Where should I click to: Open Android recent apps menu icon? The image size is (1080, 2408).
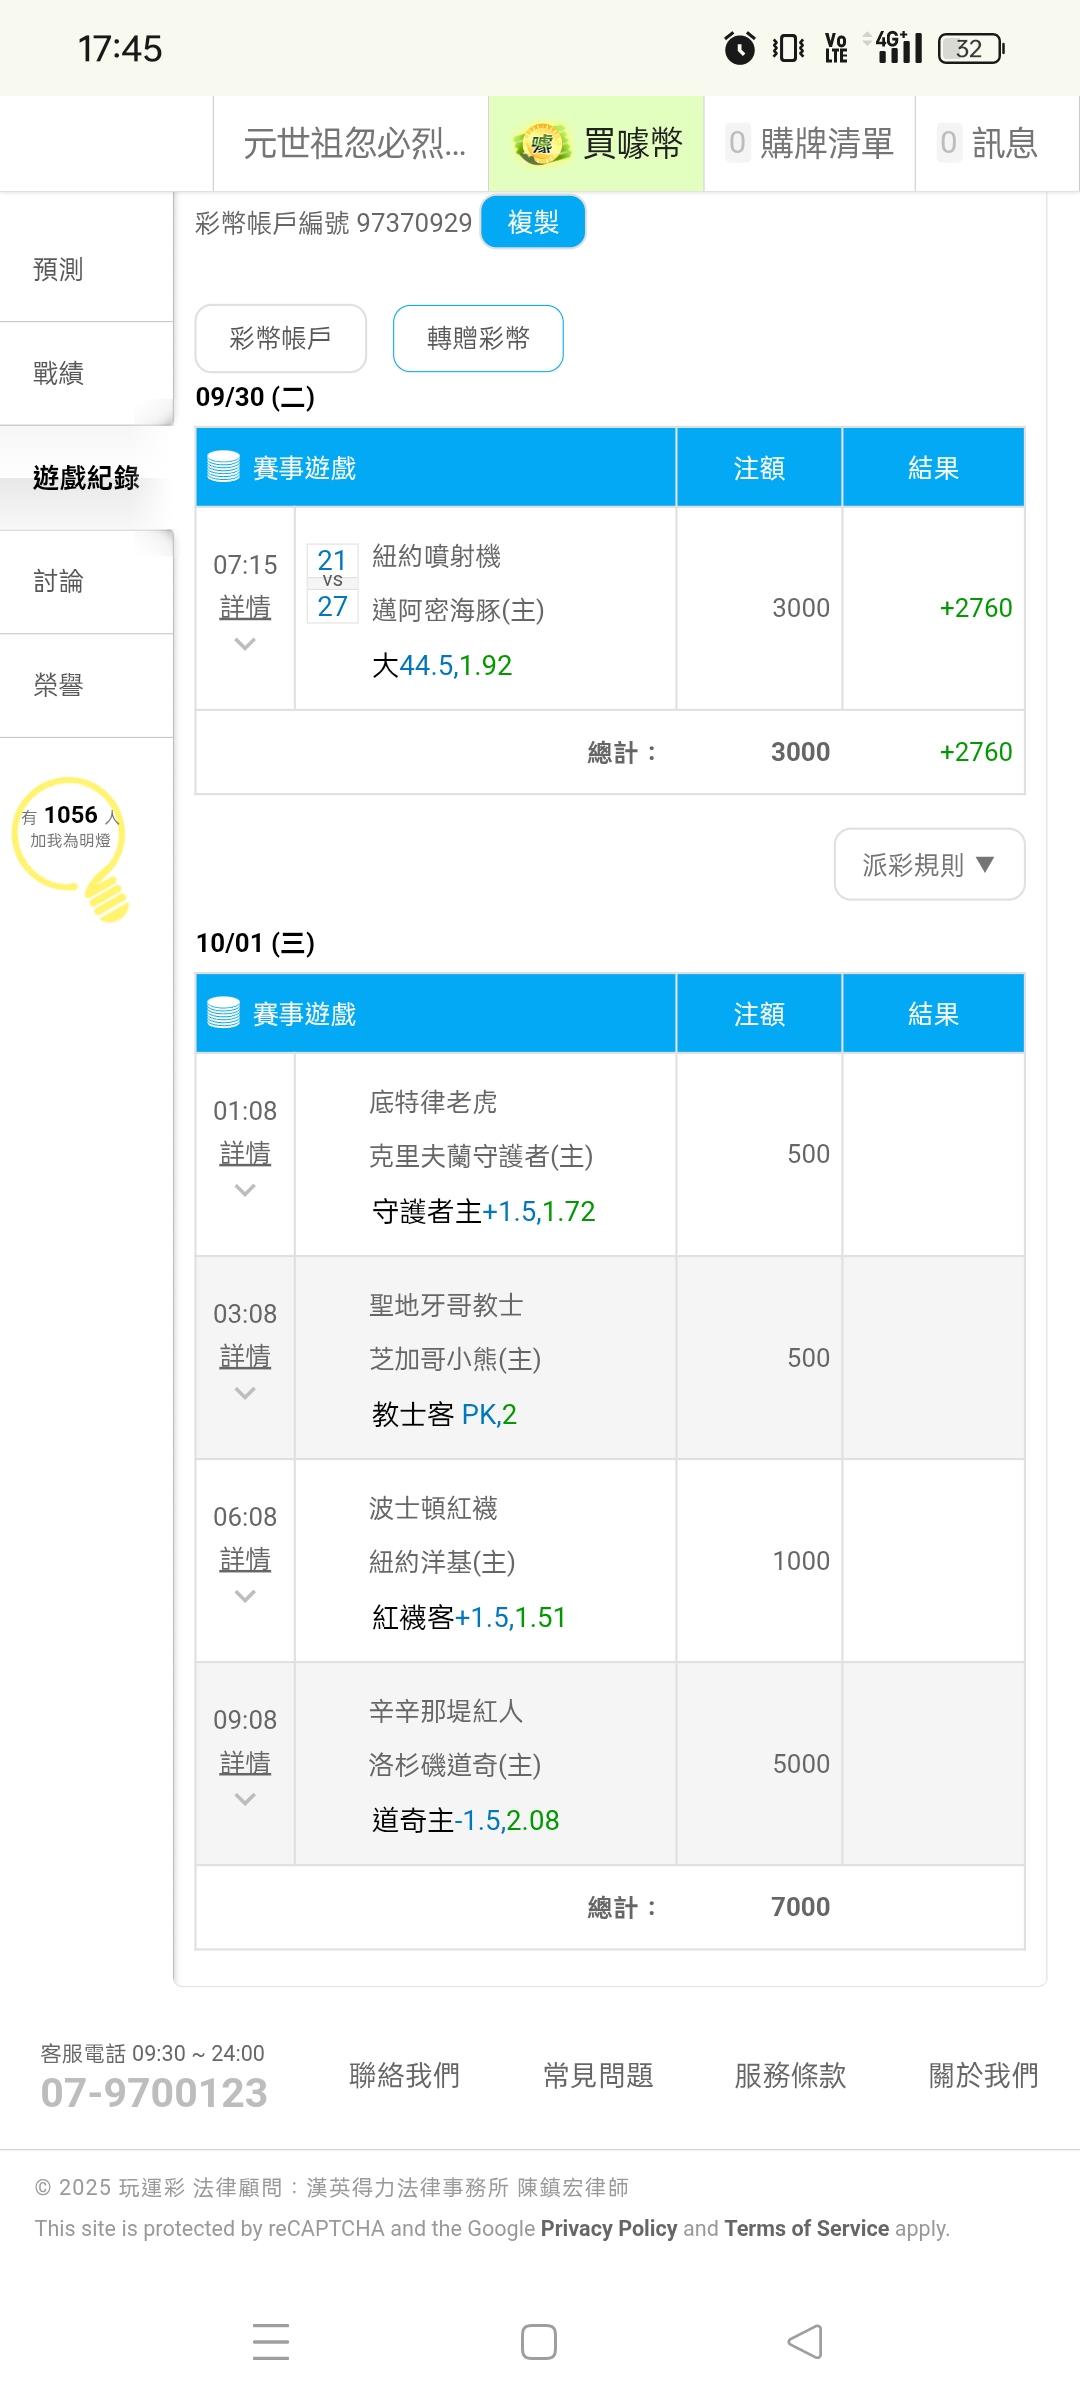(x=271, y=2342)
